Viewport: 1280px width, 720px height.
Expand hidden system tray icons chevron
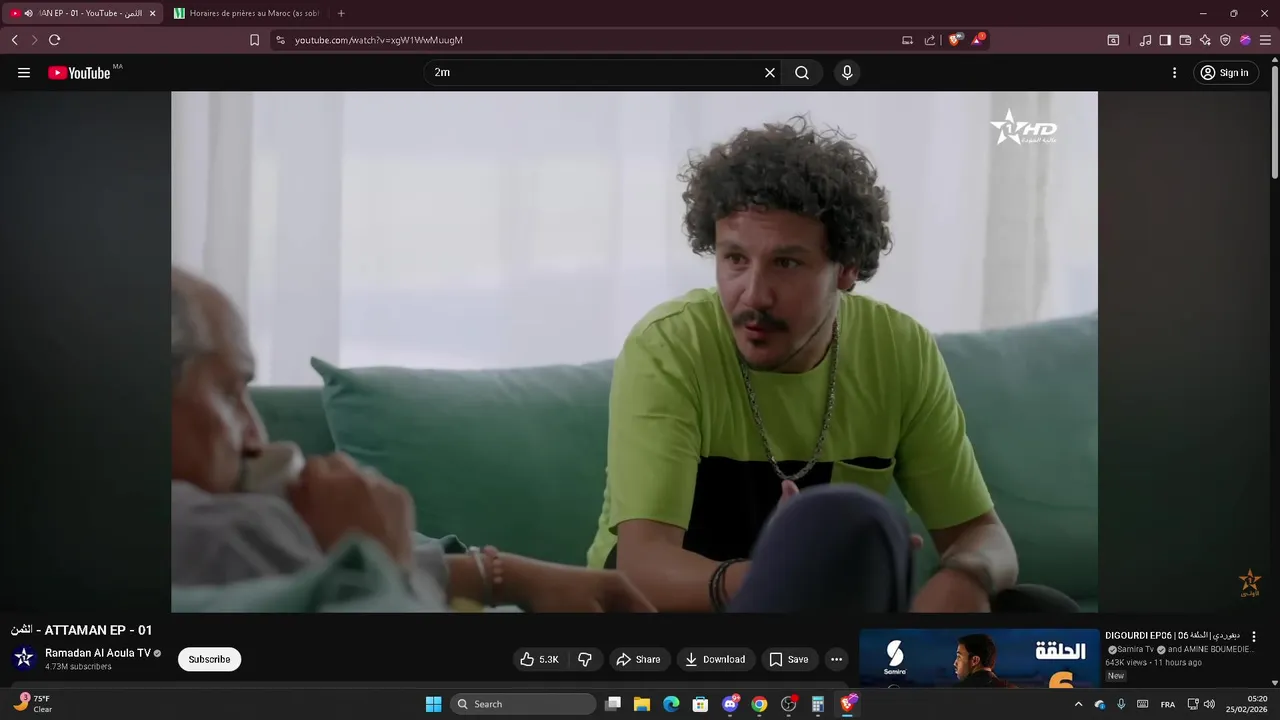click(x=1078, y=704)
